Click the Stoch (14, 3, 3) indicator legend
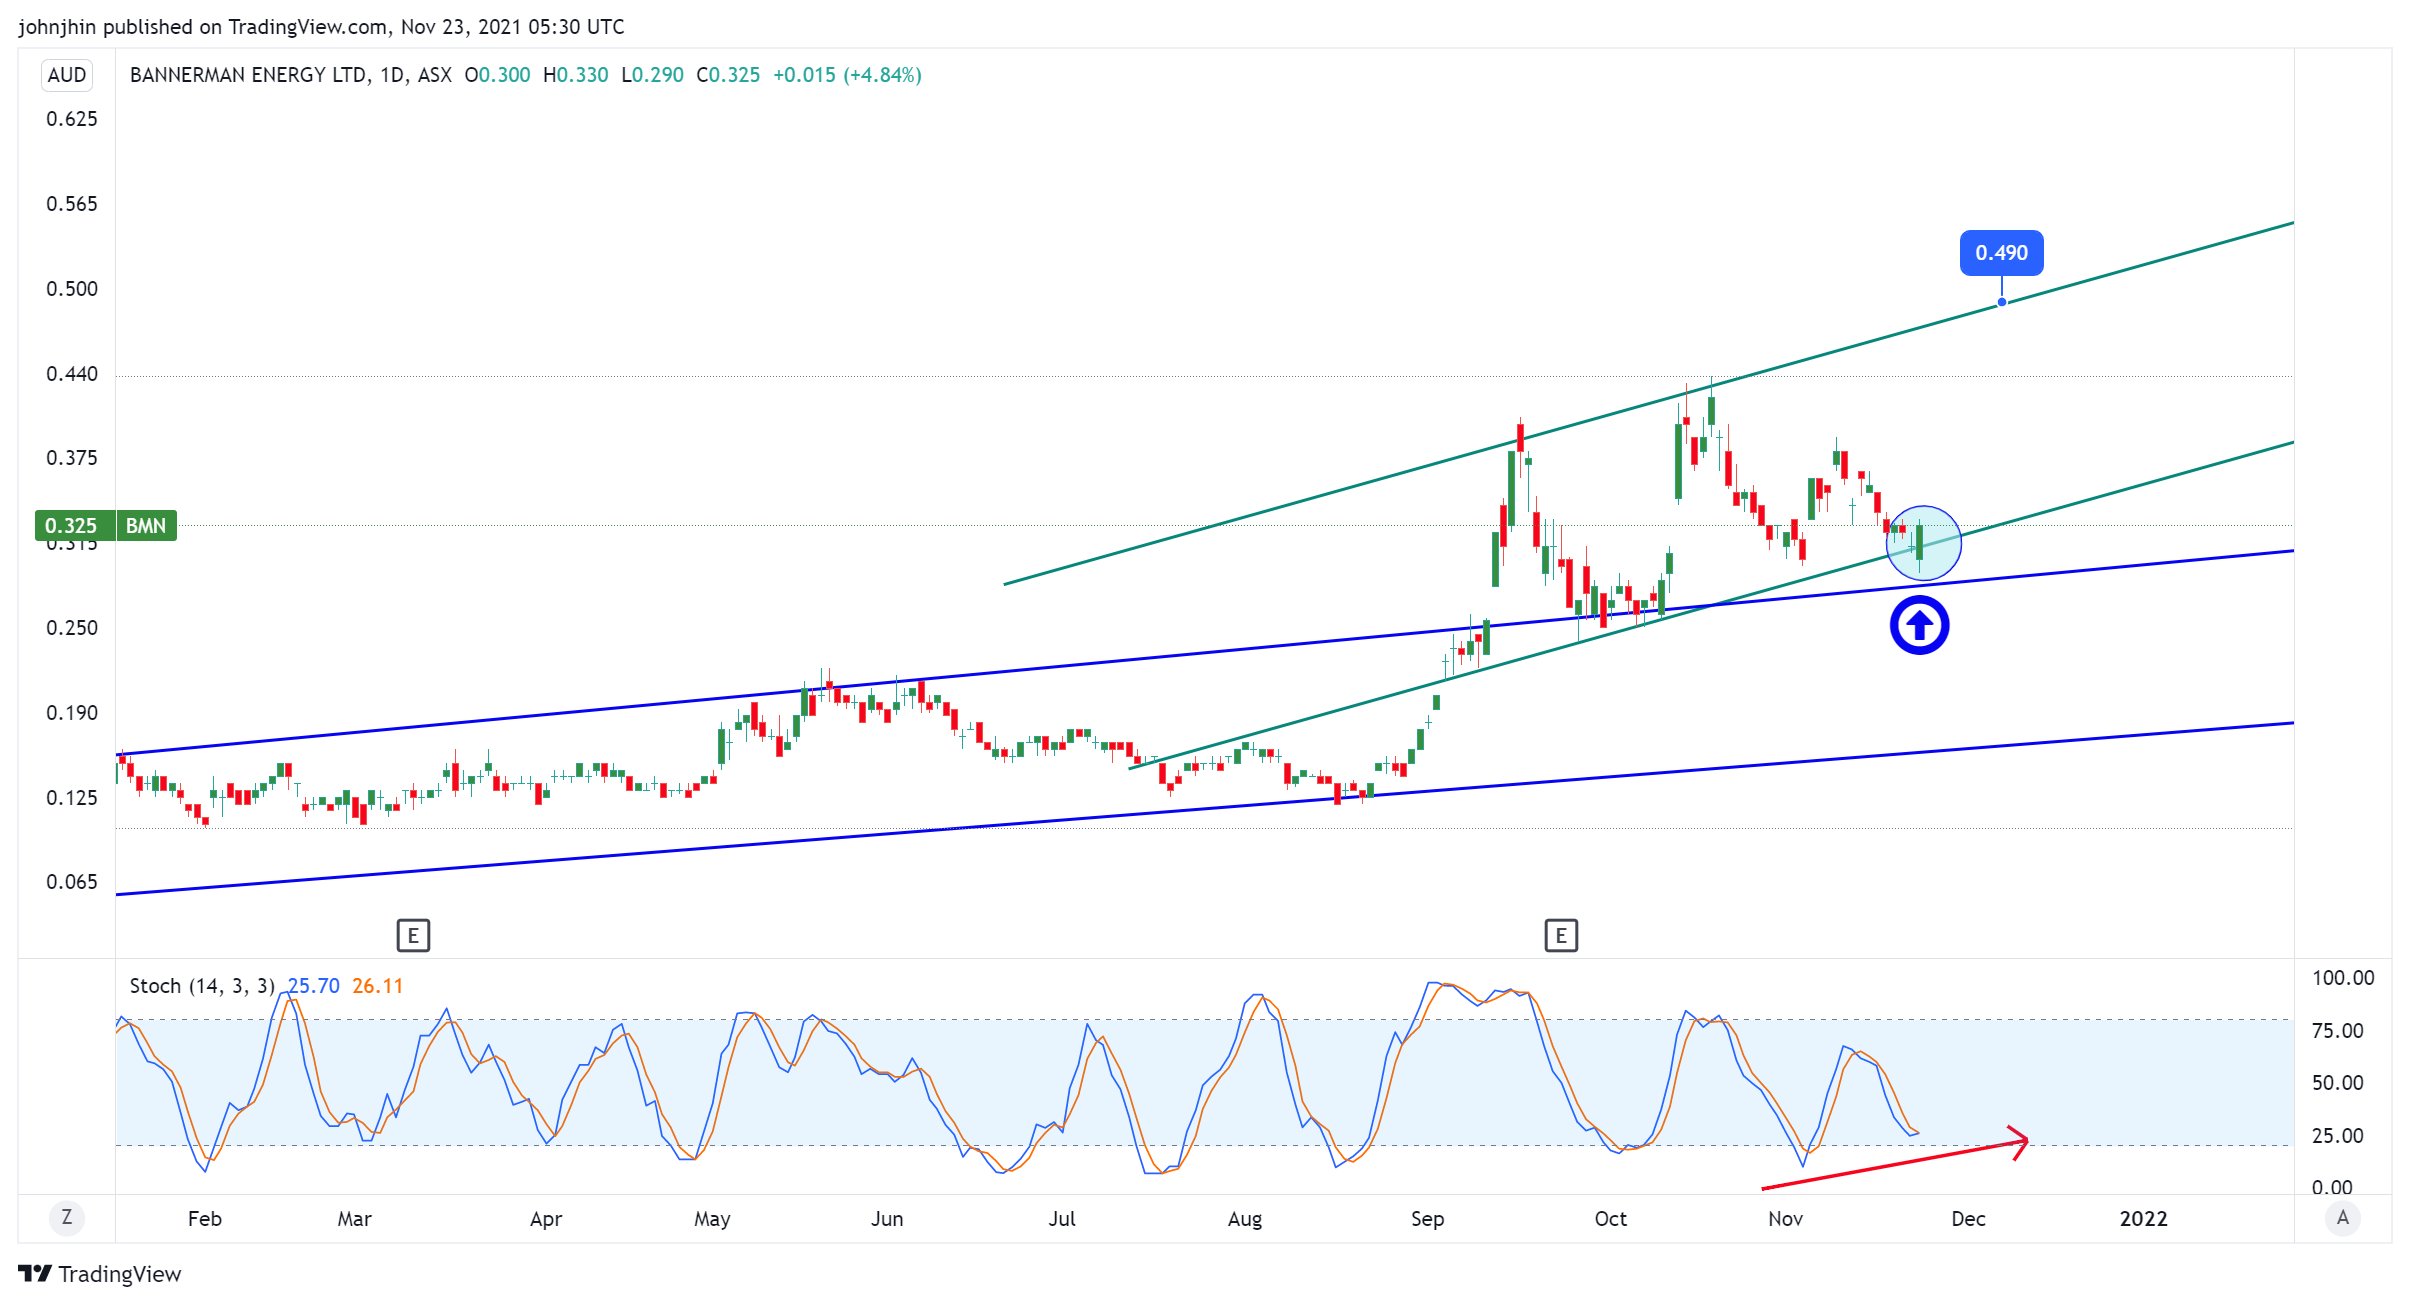Screen dimensions: 2410x1304 (201, 986)
